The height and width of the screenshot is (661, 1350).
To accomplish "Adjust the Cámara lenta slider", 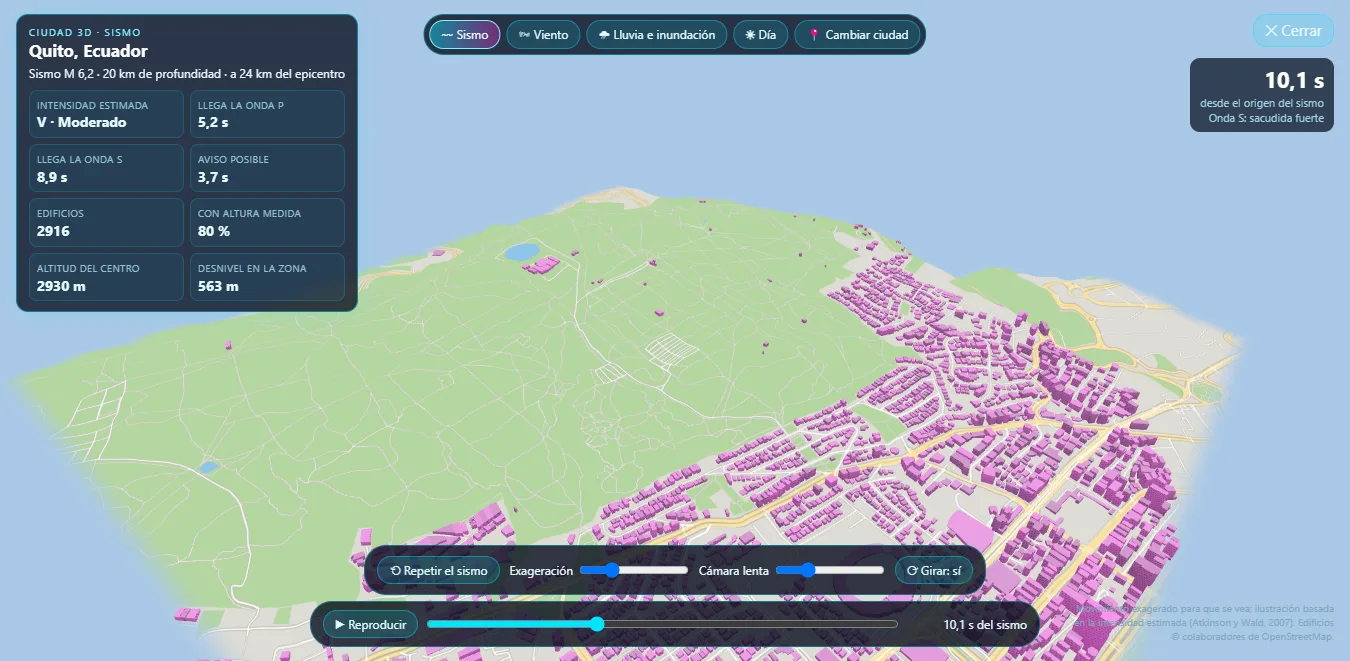I will [830, 570].
